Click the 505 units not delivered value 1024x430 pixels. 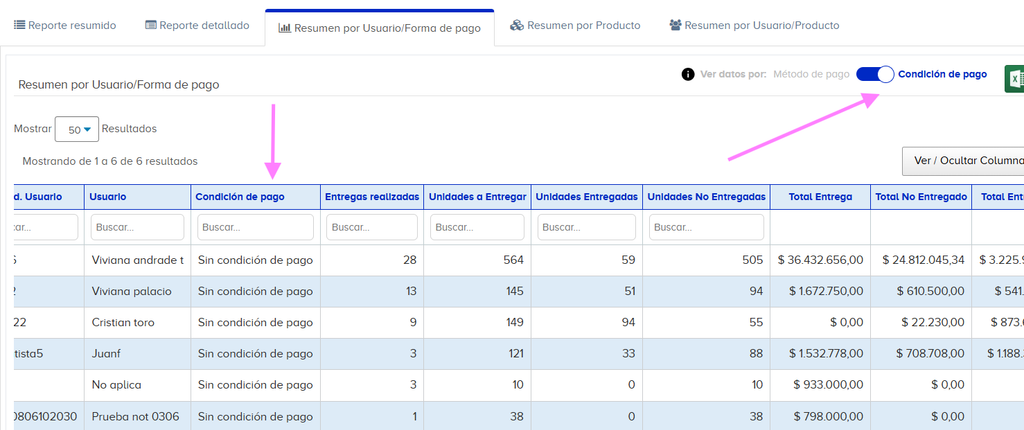click(752, 260)
